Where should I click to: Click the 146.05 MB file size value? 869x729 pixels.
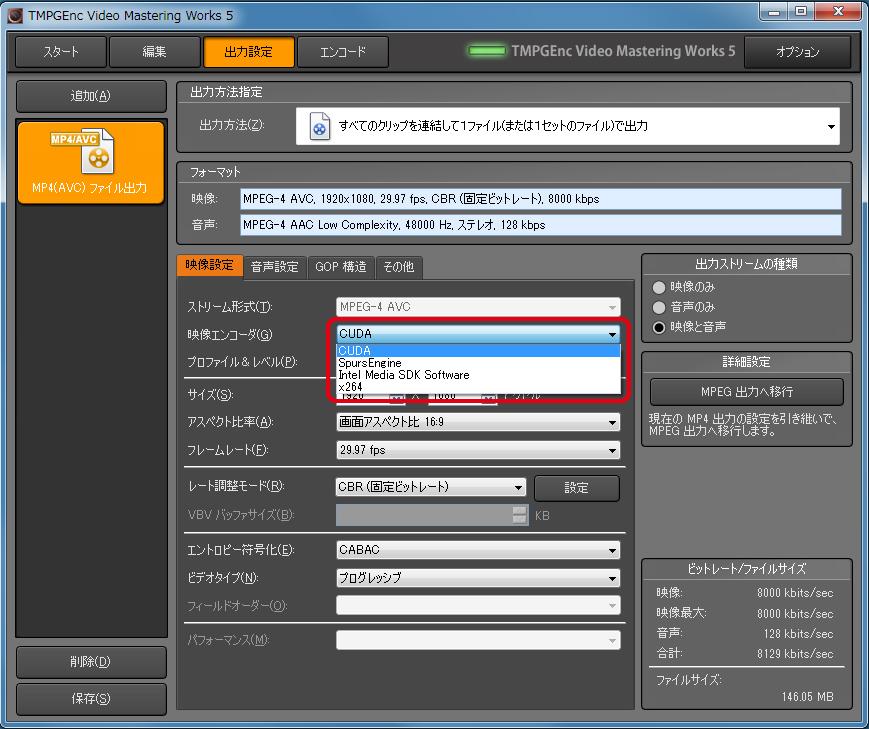point(807,697)
